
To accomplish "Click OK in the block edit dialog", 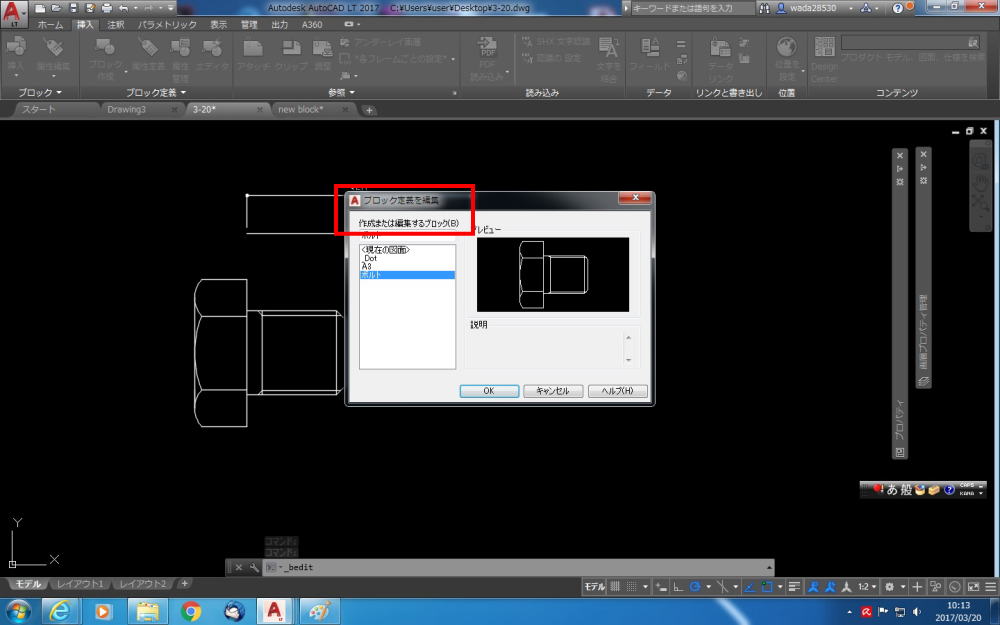I will click(489, 391).
